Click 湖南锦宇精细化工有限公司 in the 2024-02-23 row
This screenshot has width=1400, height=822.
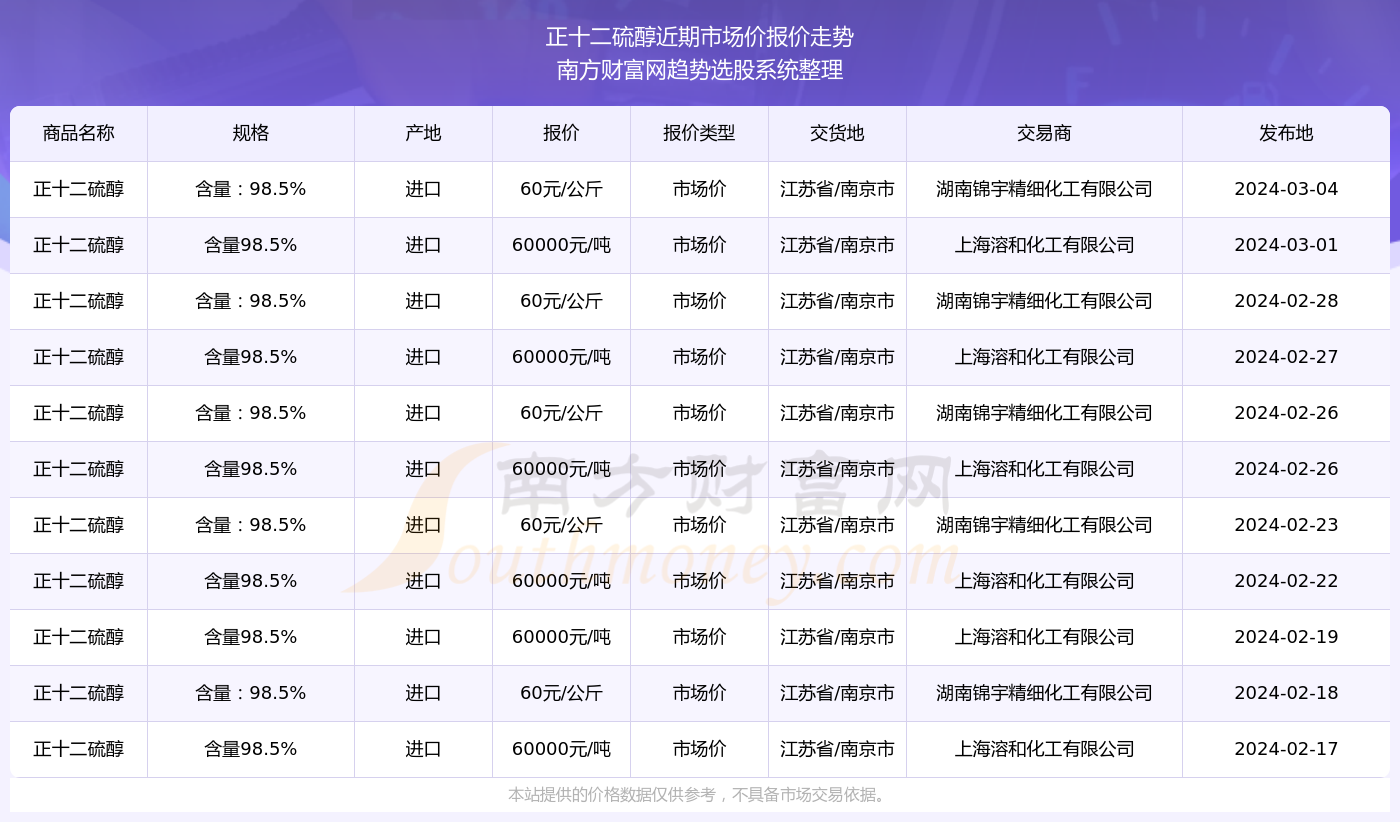[x=1044, y=525]
